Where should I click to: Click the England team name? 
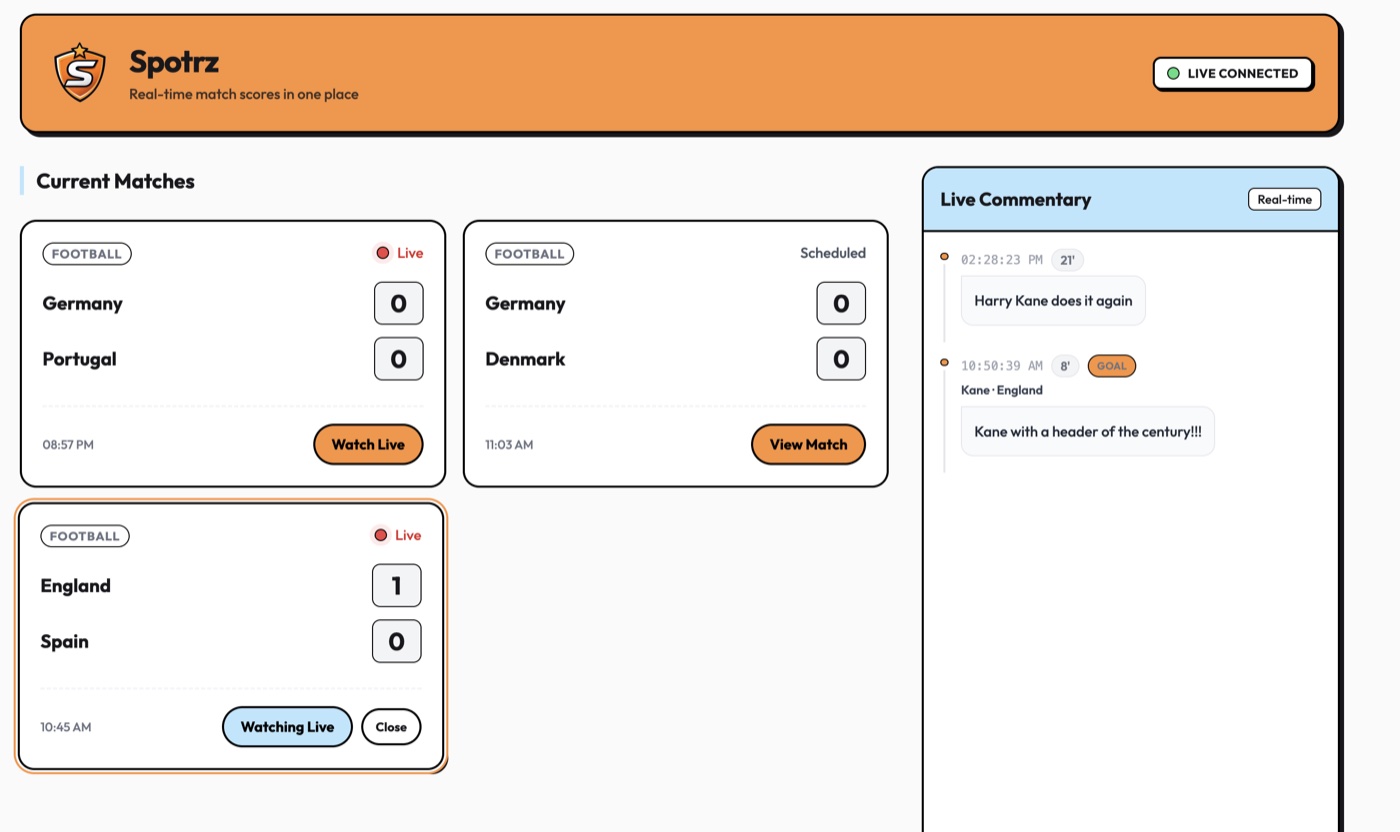click(75, 586)
